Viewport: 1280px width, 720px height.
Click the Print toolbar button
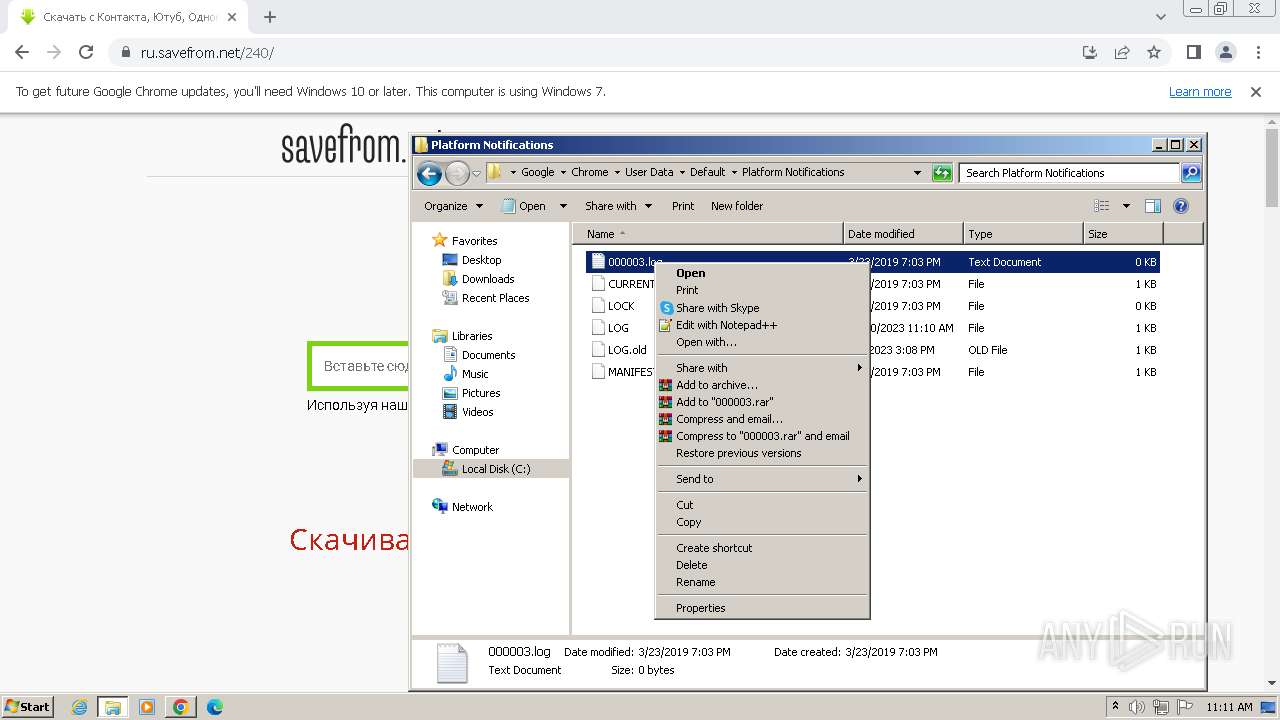click(x=683, y=206)
